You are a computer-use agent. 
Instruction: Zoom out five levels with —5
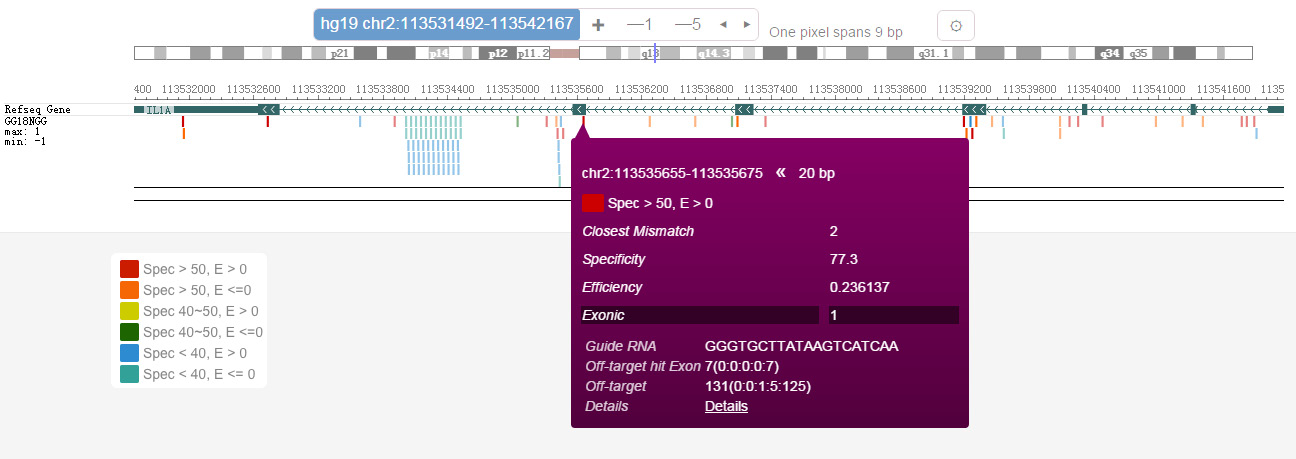pyautogui.click(x=688, y=24)
